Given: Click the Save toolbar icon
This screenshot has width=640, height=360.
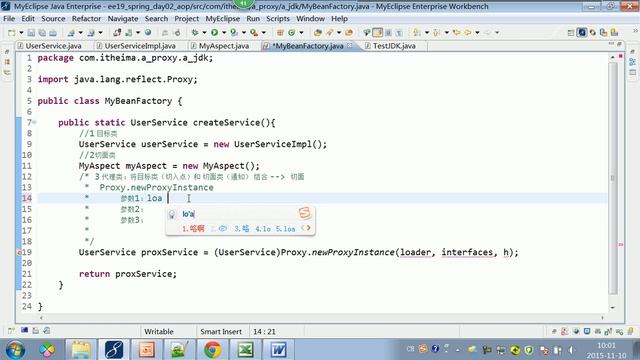Looking at the screenshot, I should point(31,33).
